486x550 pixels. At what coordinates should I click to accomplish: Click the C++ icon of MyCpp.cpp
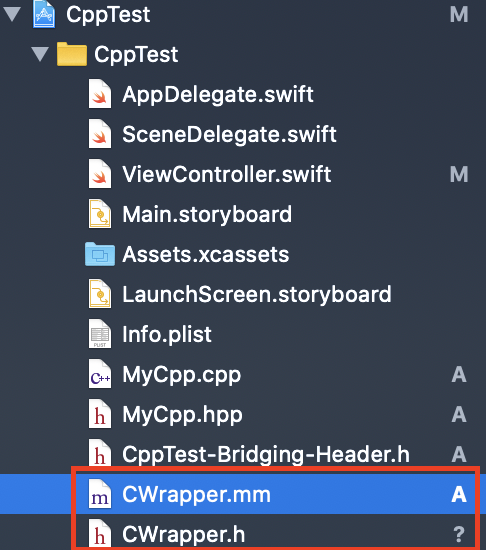(100, 374)
